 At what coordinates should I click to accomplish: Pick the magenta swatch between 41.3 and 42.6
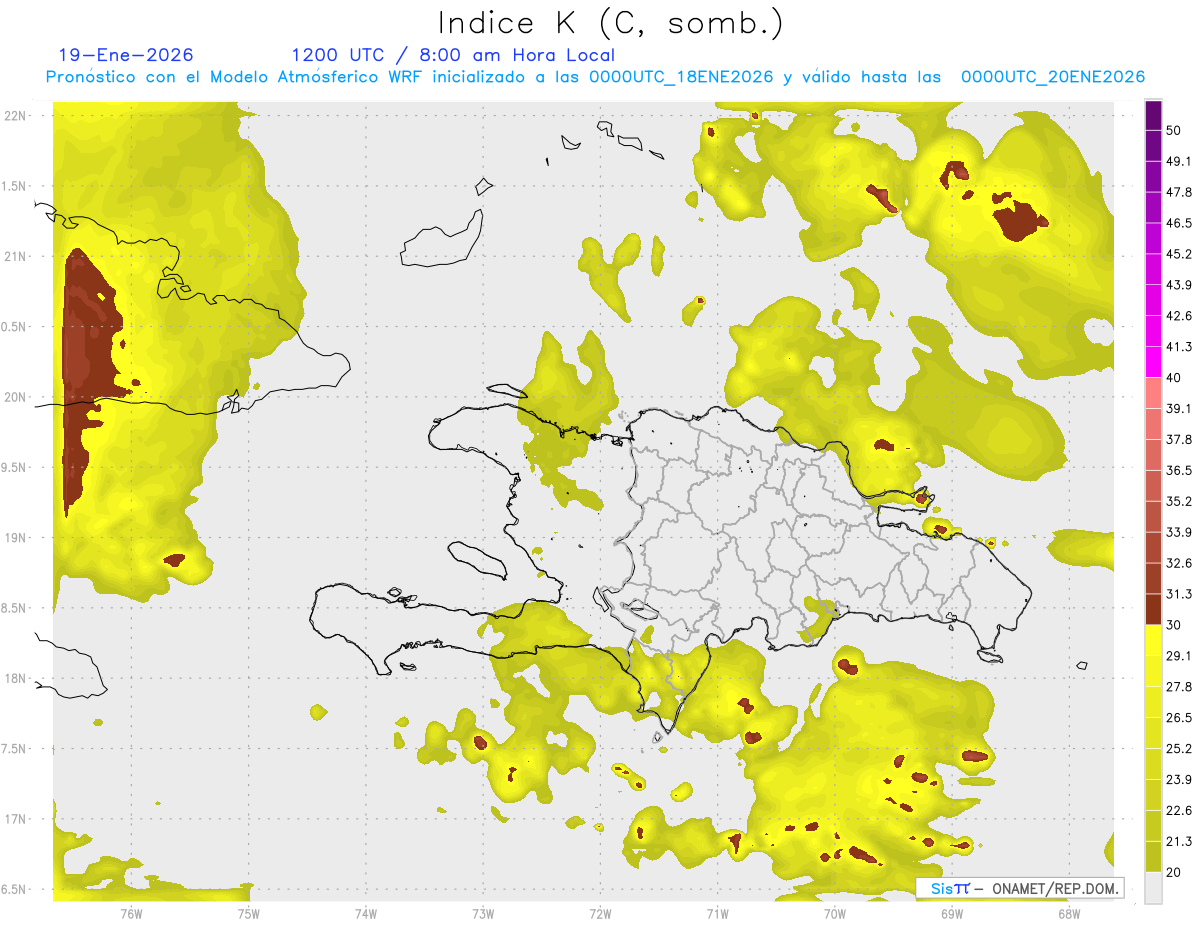point(1153,332)
